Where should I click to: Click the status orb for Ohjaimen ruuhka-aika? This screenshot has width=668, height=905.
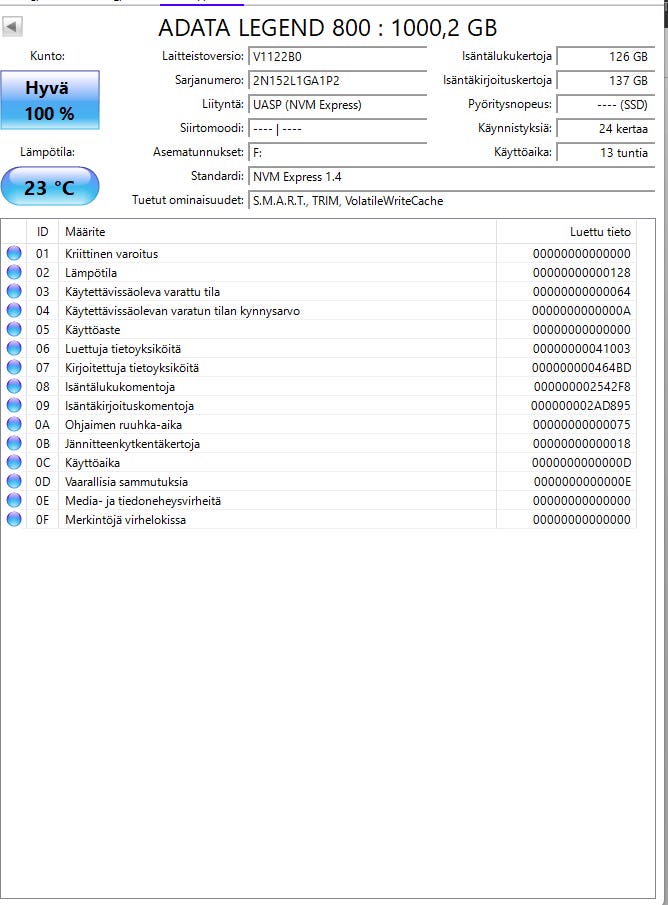14,424
